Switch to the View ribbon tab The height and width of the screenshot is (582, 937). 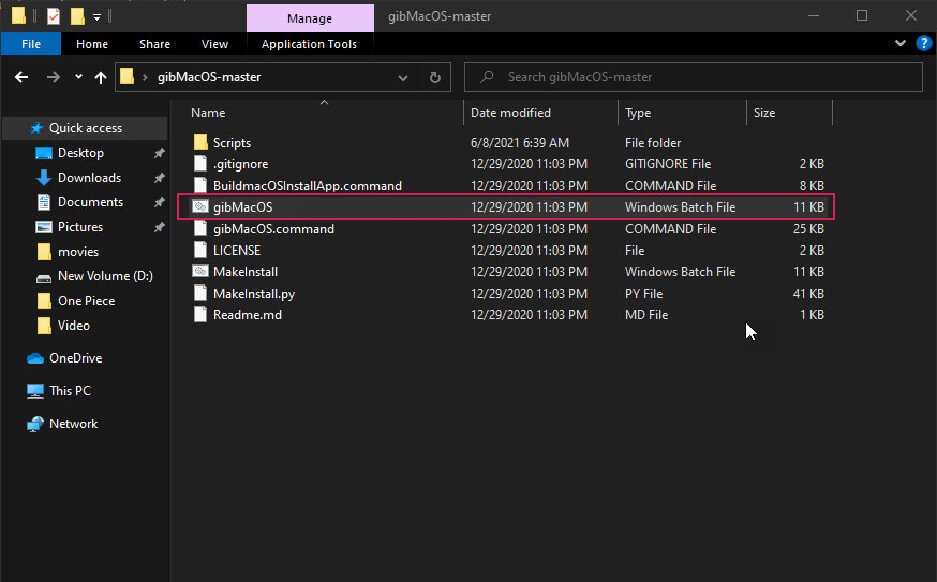coord(215,44)
